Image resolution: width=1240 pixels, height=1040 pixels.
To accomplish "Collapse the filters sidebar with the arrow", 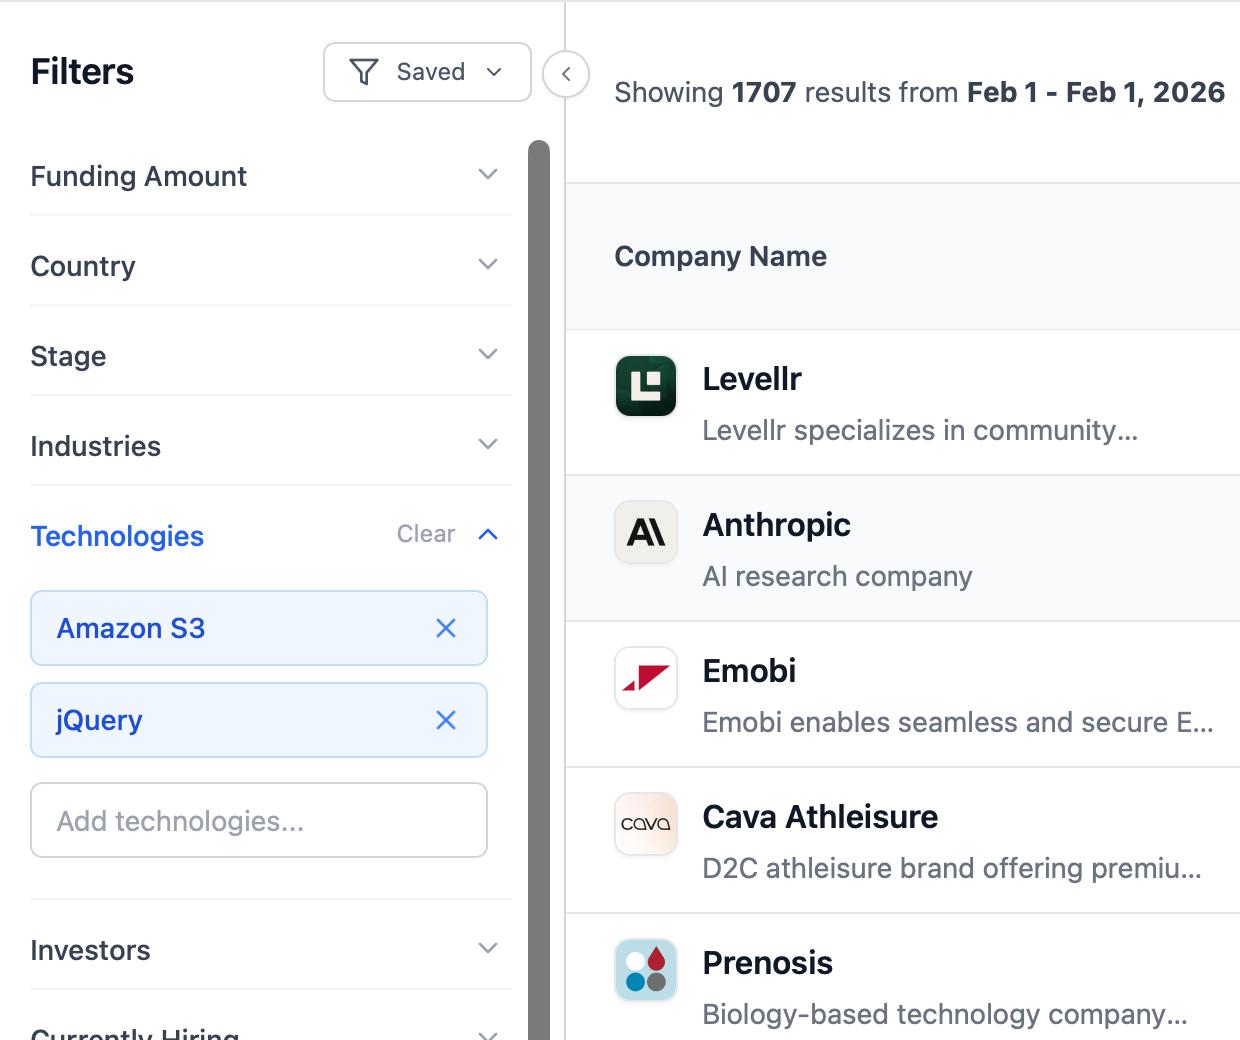I will click(565, 74).
